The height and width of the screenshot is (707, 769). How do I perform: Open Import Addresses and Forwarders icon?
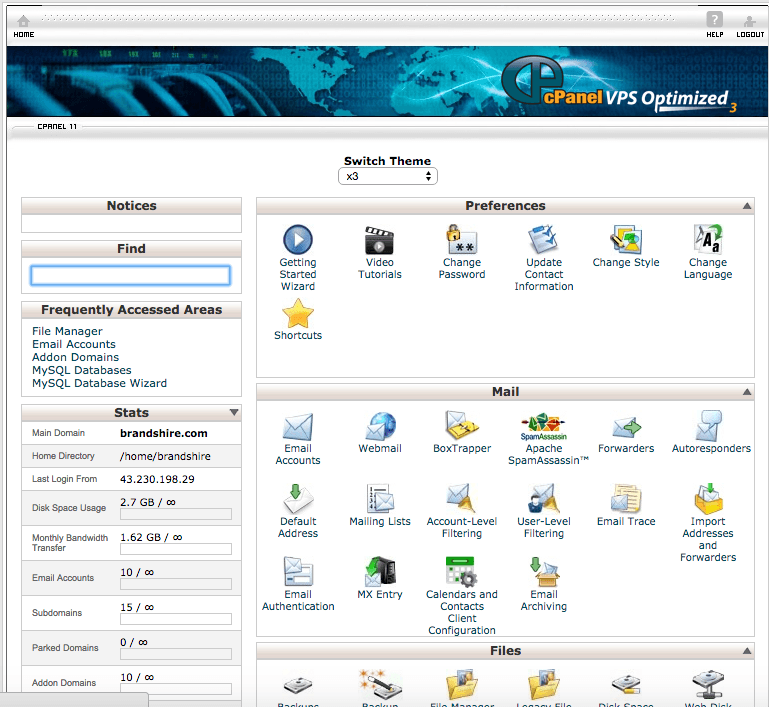tap(708, 499)
